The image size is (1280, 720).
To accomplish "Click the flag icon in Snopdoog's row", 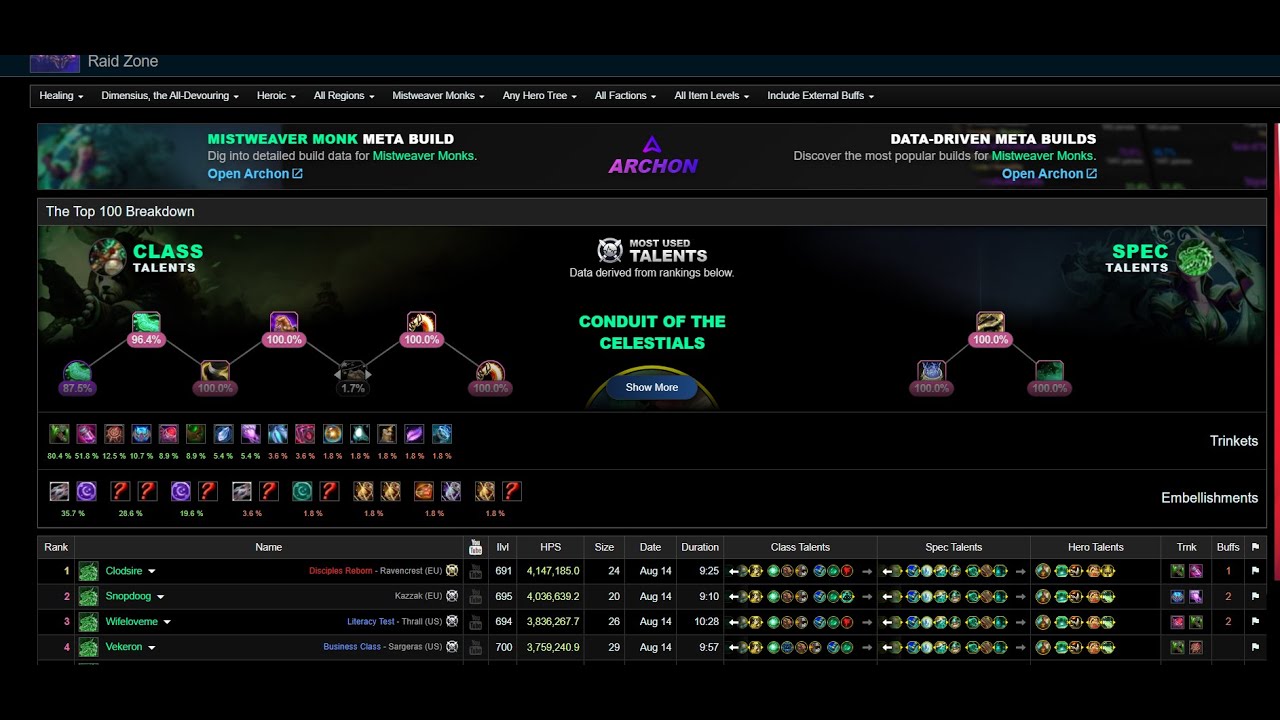I will pos(1255,596).
